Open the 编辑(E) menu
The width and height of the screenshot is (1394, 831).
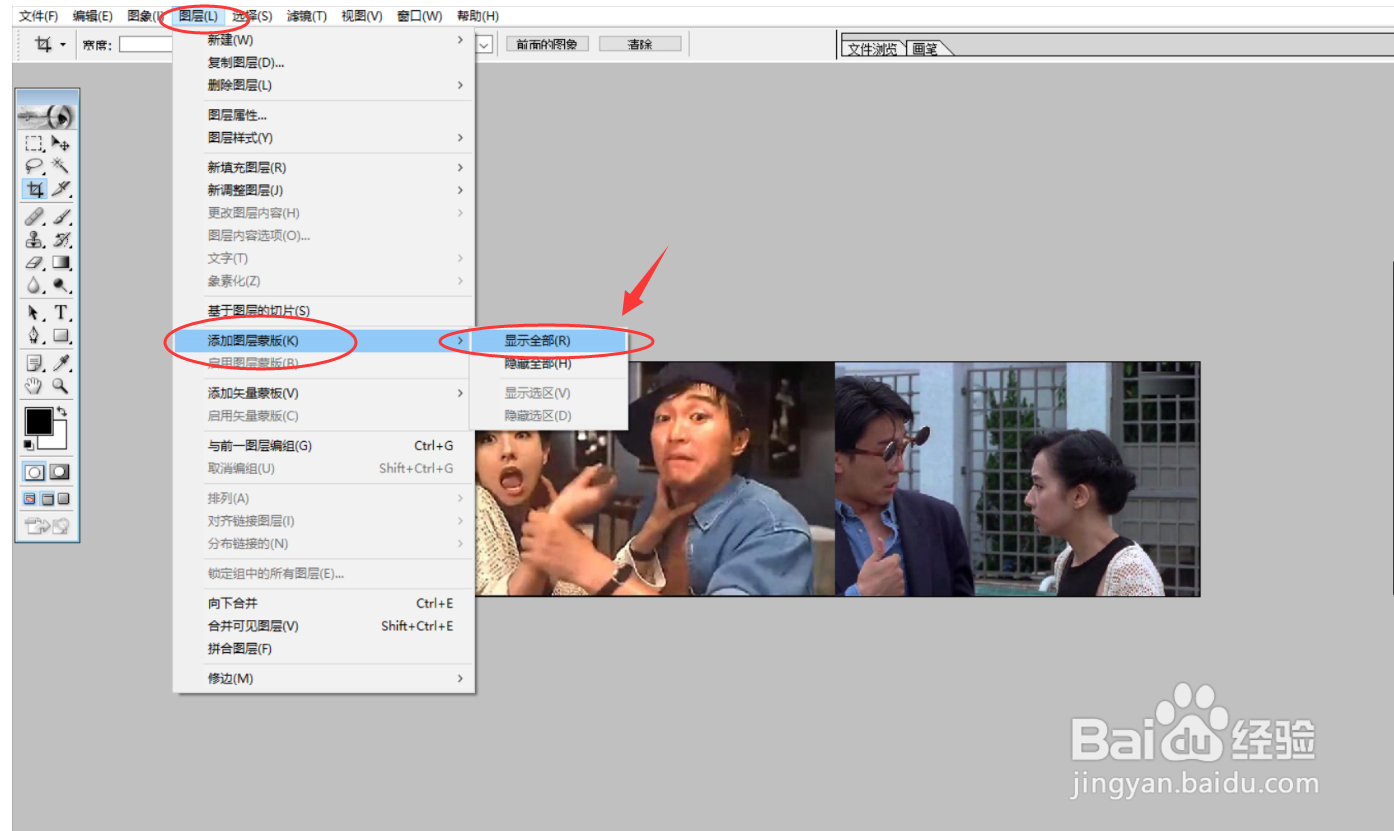(93, 16)
